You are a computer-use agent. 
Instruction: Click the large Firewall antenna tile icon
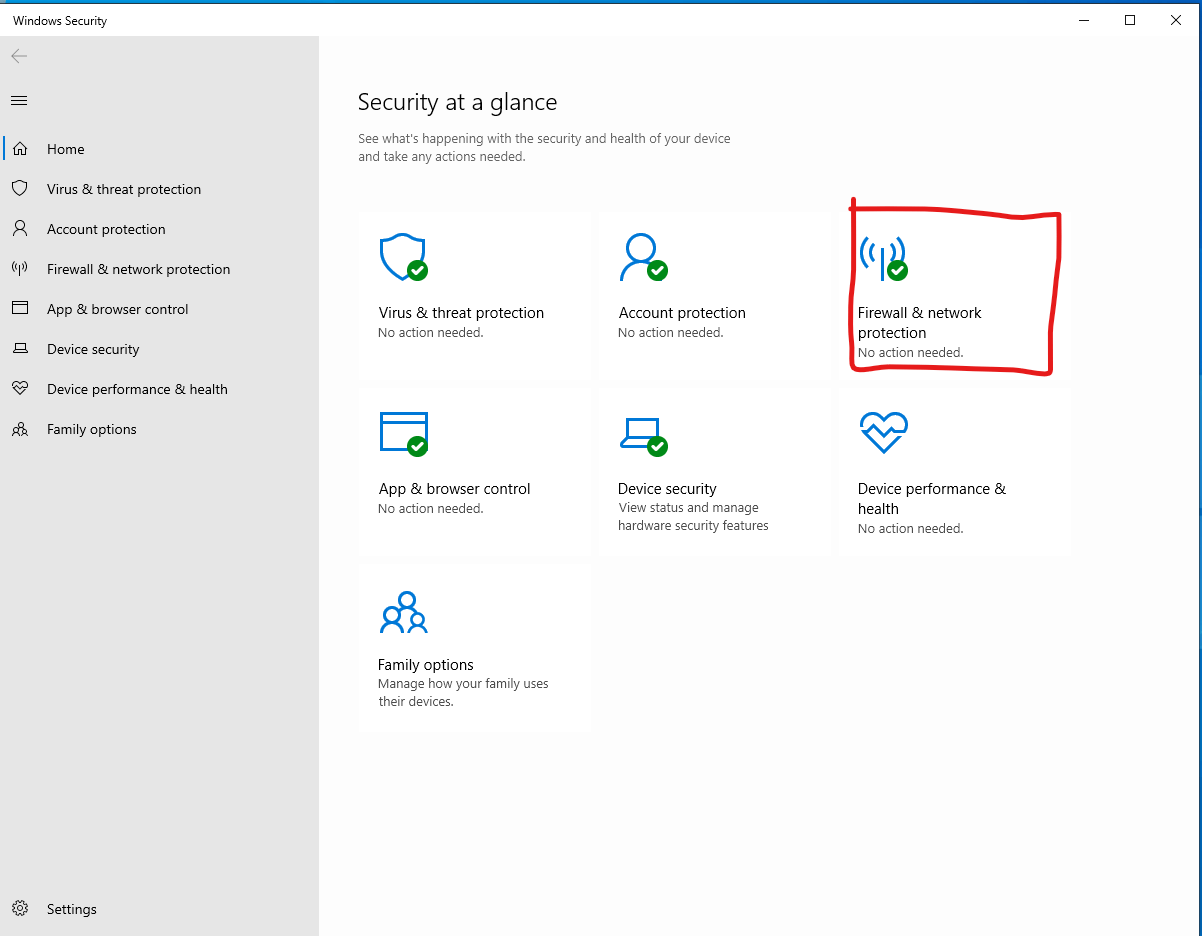click(883, 258)
